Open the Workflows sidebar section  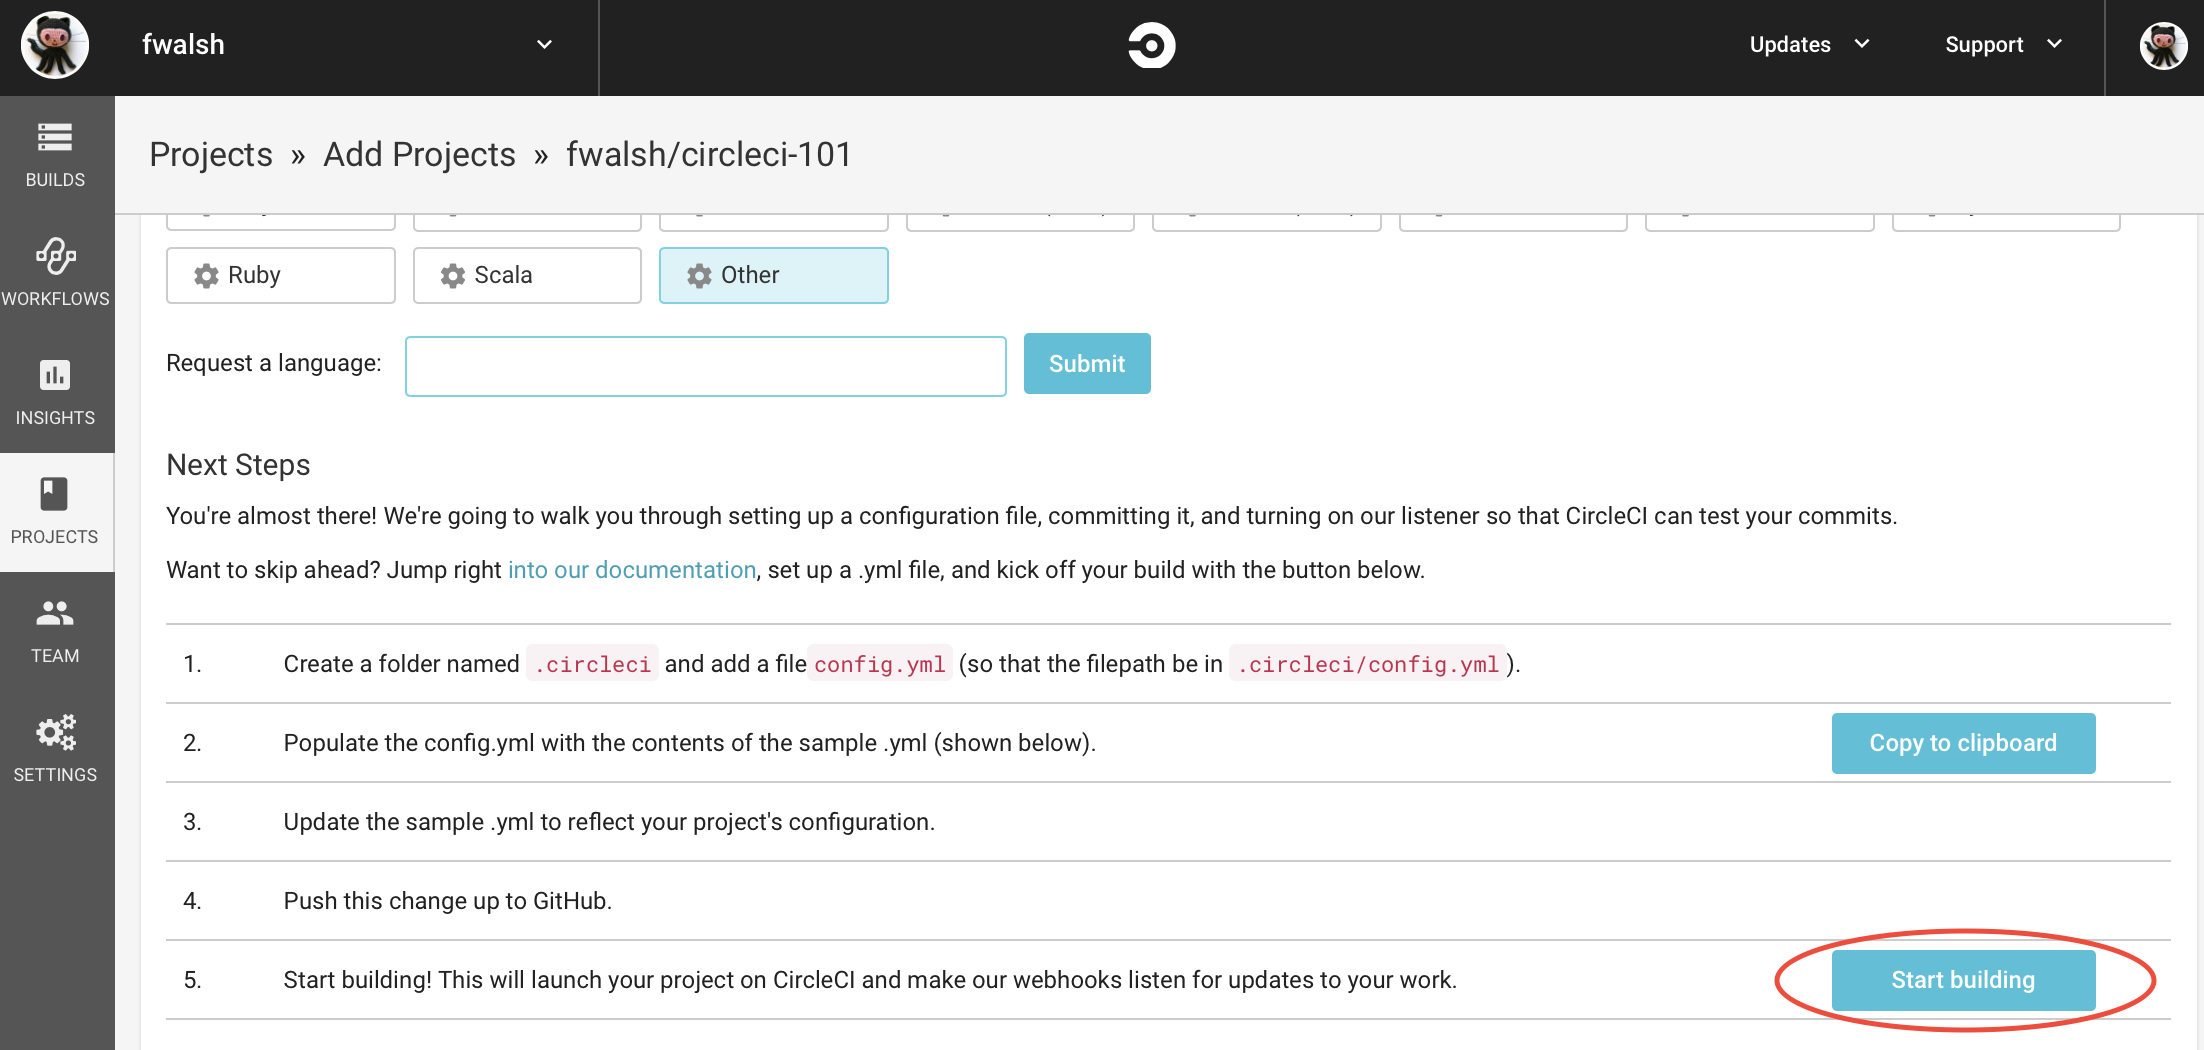[x=56, y=274]
